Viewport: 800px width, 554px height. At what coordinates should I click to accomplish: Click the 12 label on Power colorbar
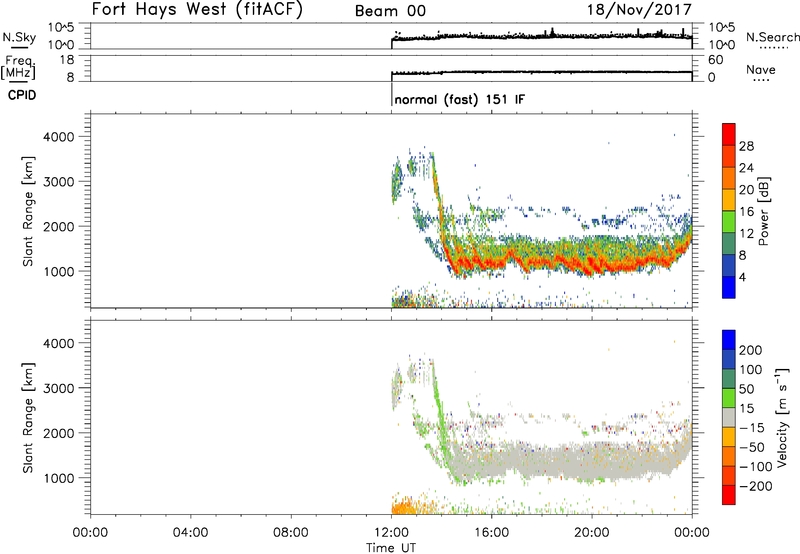(746, 234)
